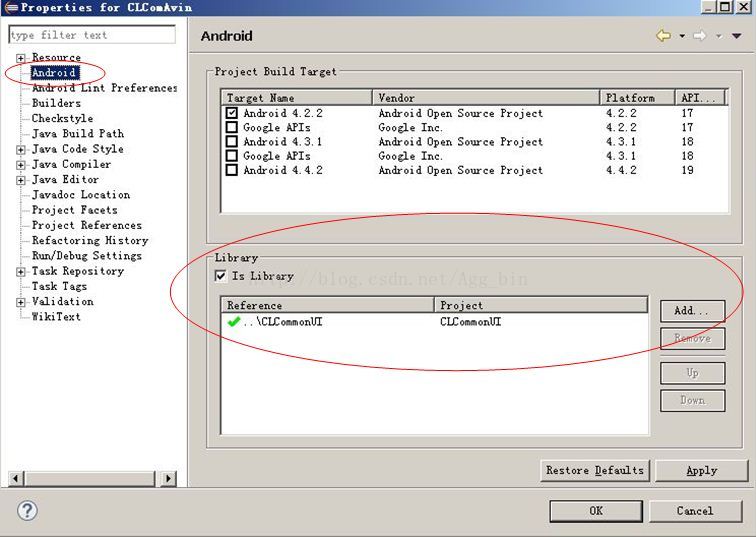Click the Properties window title icon
The image size is (756, 537).
point(11,7)
